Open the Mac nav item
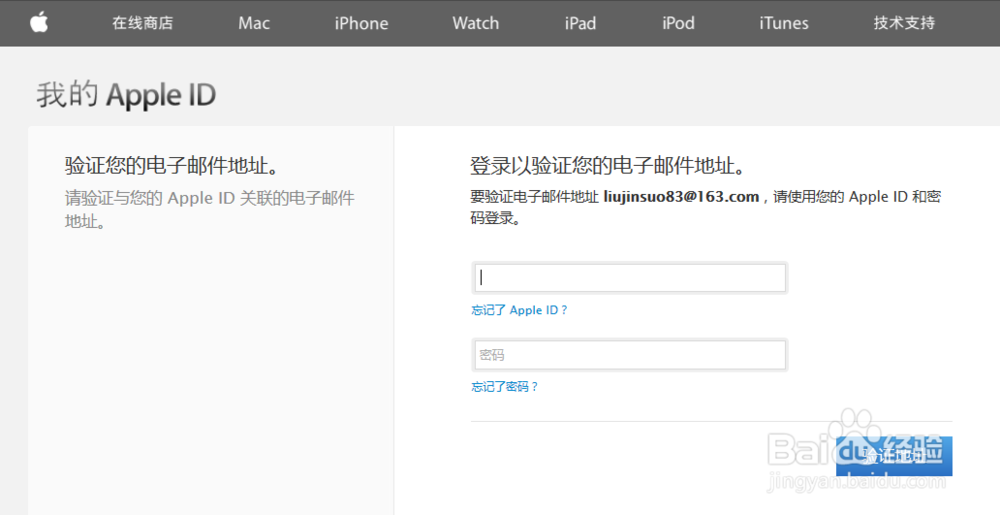The height and width of the screenshot is (515, 1000). click(254, 23)
